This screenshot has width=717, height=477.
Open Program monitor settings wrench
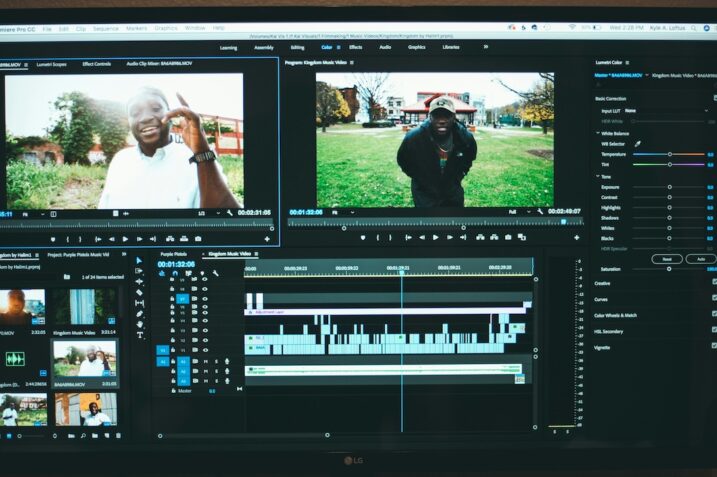coord(540,211)
